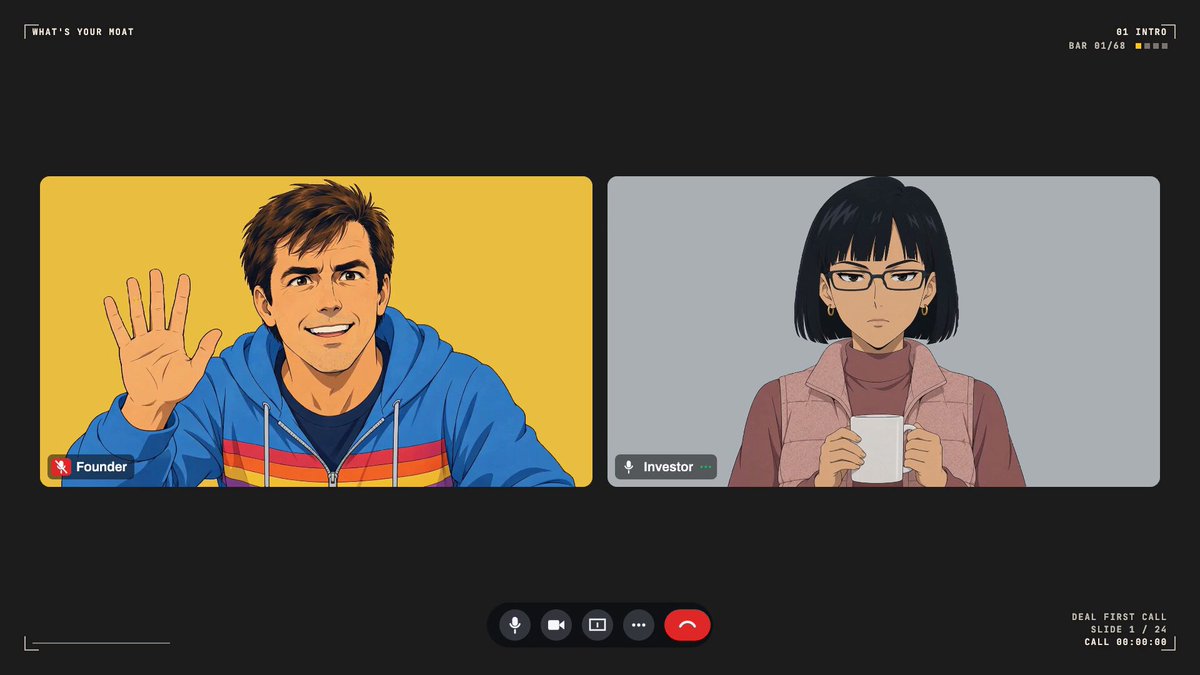Click the "Founder" name label
Viewport: 1200px width, 675px height.
pos(102,467)
